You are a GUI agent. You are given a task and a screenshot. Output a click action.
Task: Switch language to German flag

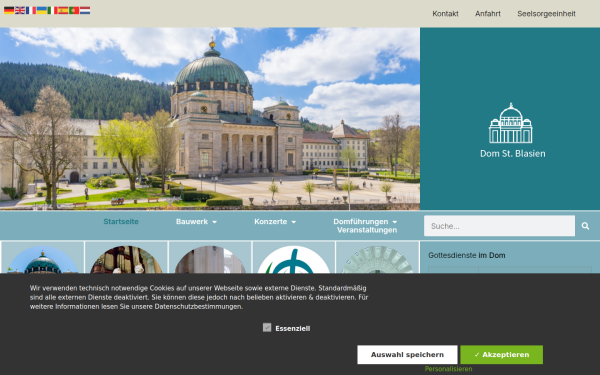coord(9,11)
